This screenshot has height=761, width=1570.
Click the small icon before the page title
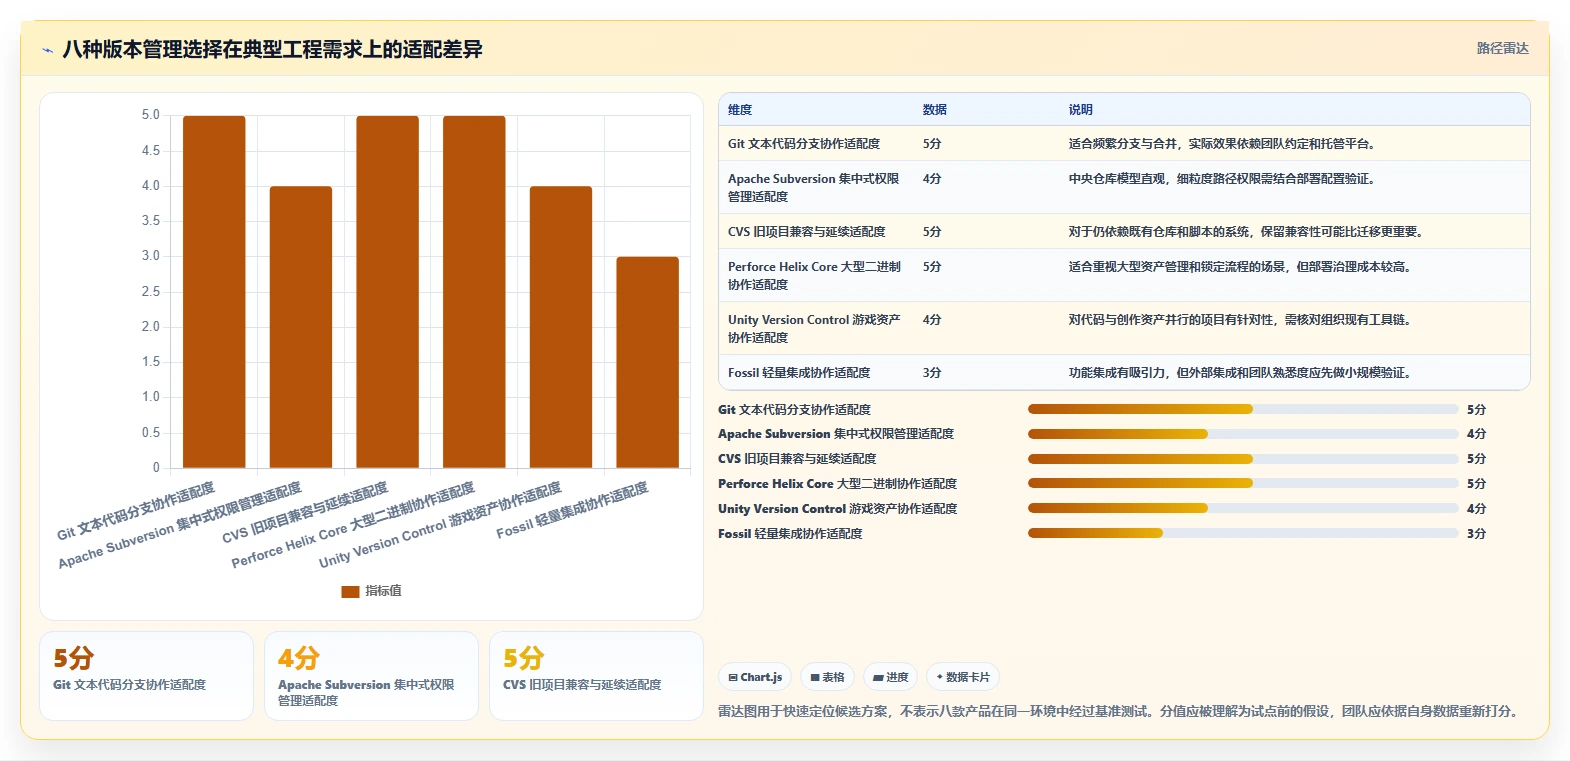[47, 50]
